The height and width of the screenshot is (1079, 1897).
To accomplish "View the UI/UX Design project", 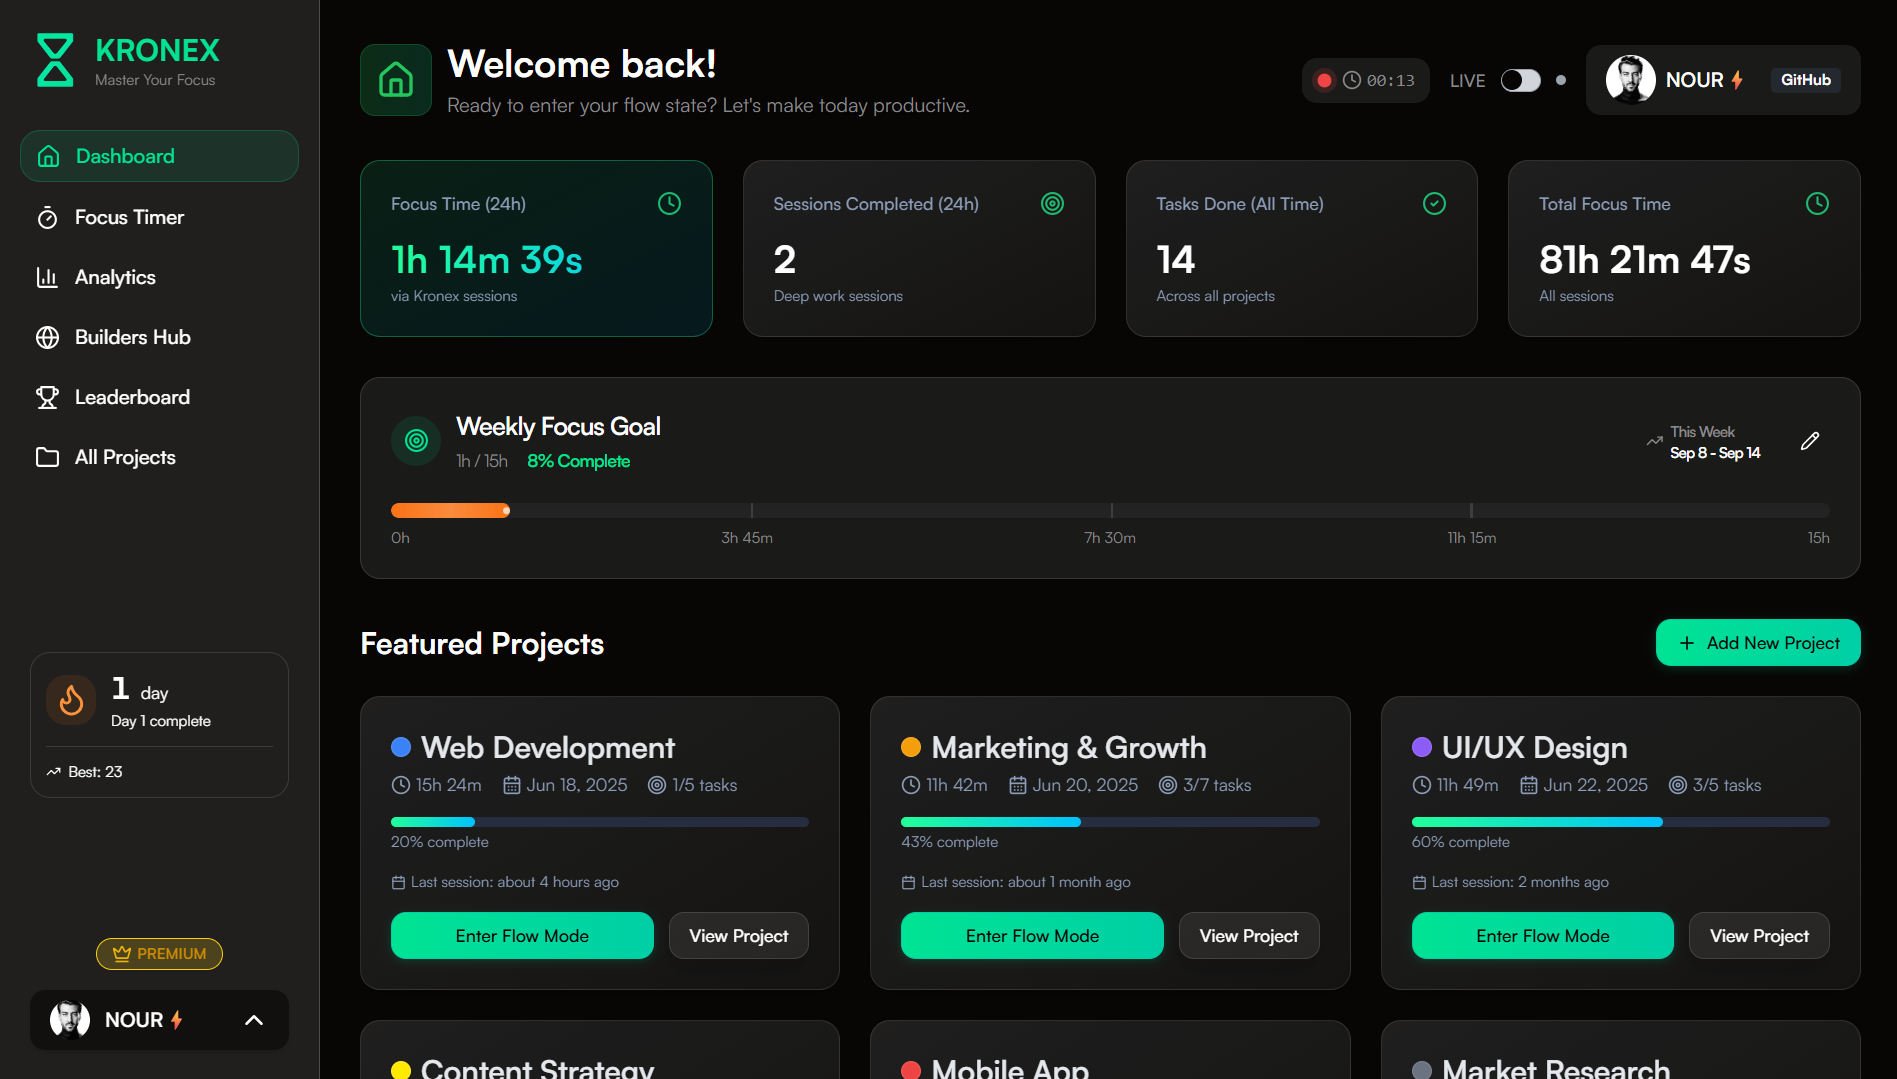I will 1759,936.
